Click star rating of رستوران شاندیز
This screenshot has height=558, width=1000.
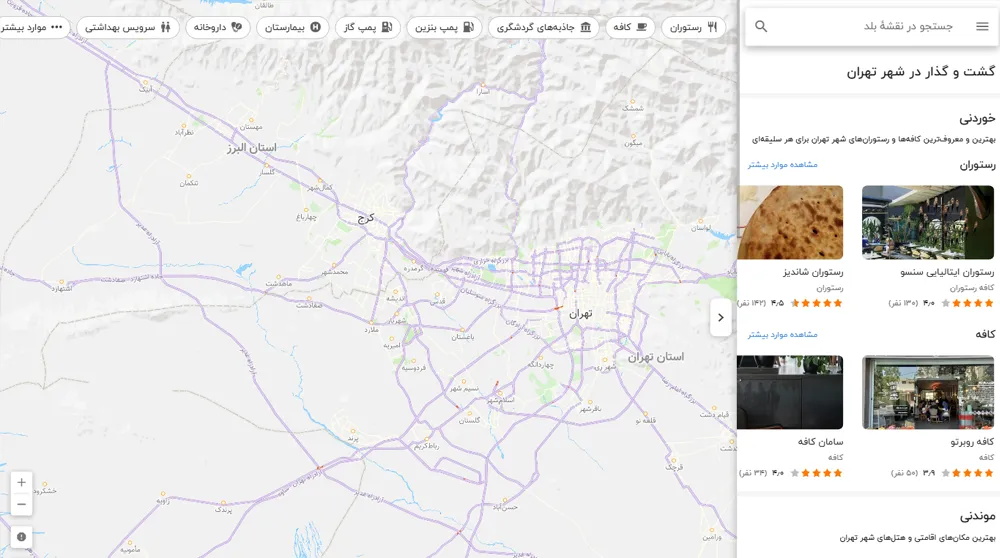(816, 303)
